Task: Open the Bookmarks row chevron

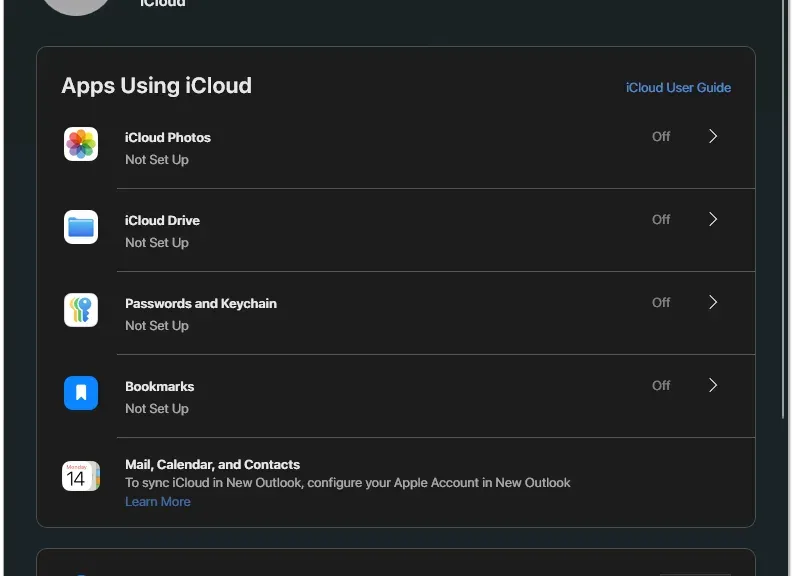Action: click(713, 385)
